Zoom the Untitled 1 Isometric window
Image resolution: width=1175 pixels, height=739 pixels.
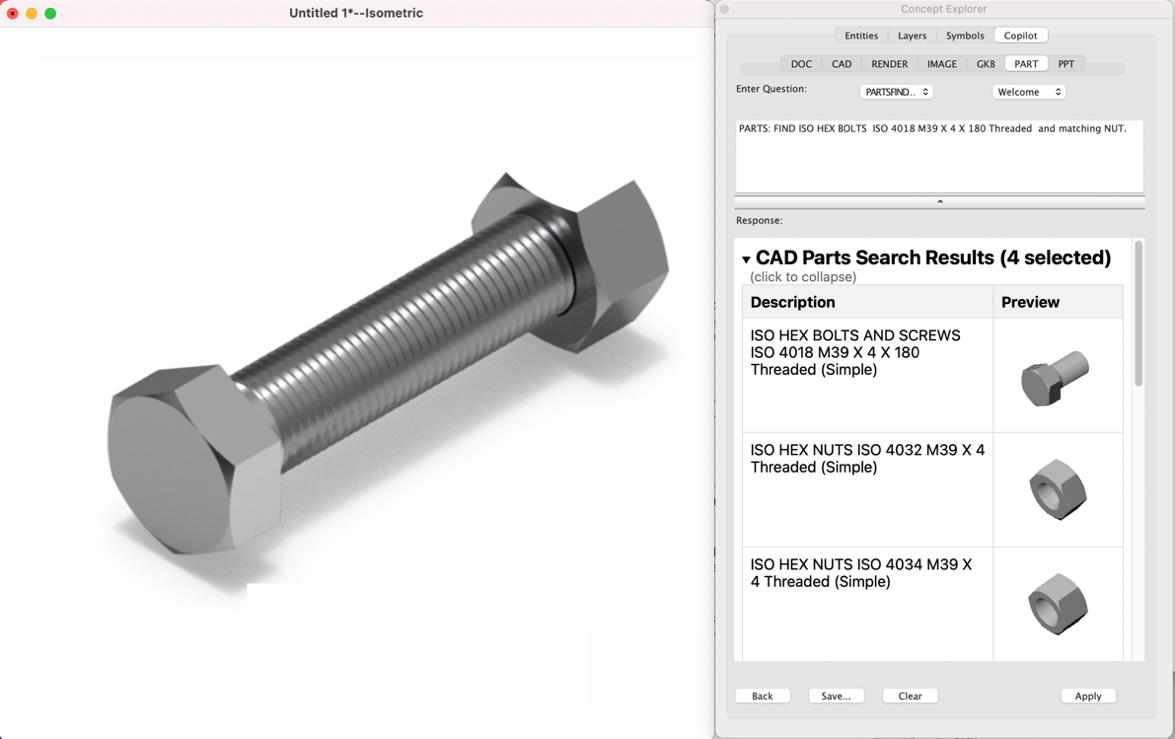[50, 13]
